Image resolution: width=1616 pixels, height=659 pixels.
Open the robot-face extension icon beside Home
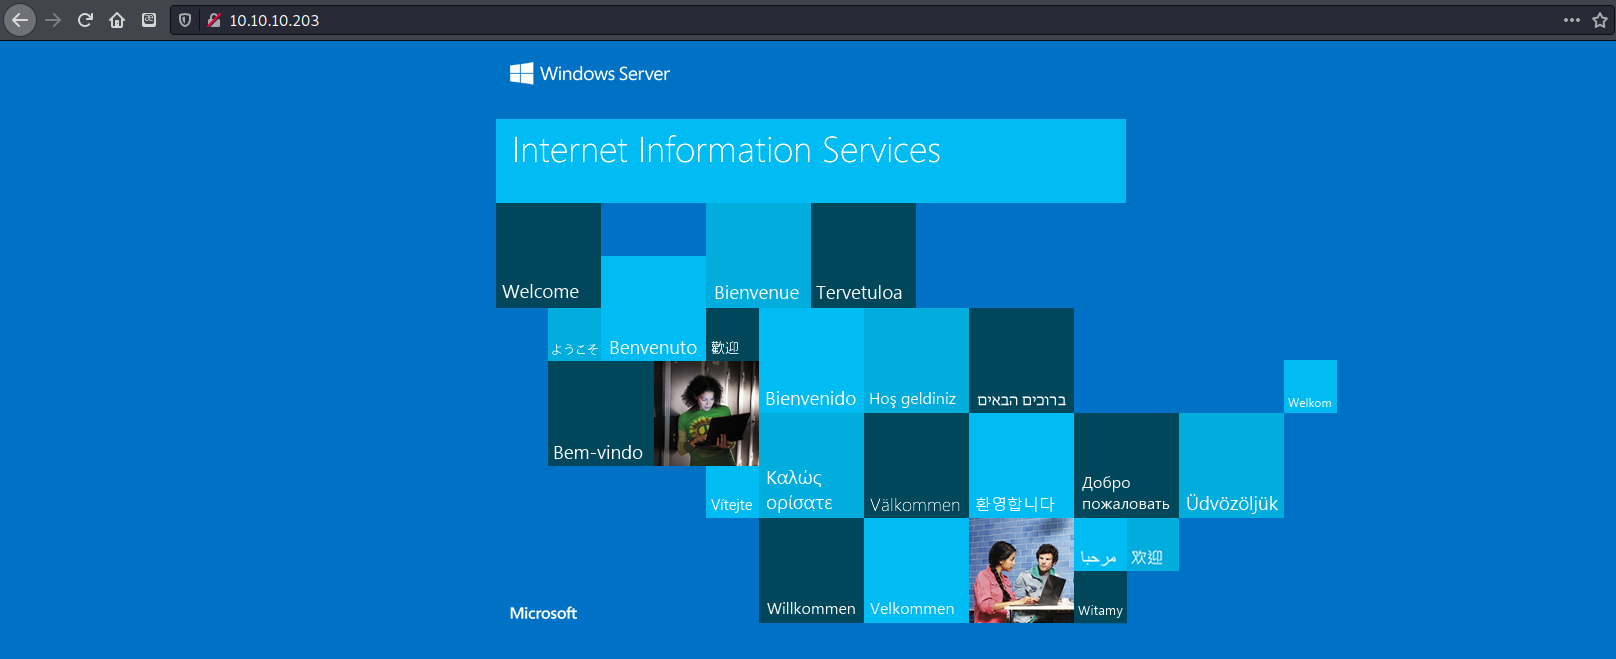click(x=149, y=20)
